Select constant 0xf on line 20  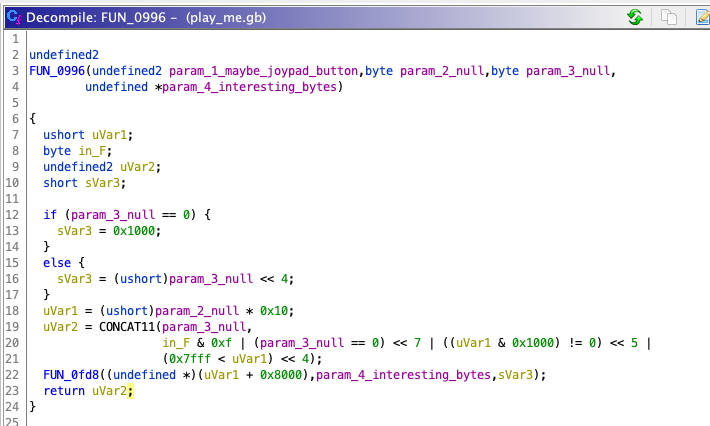point(221,343)
